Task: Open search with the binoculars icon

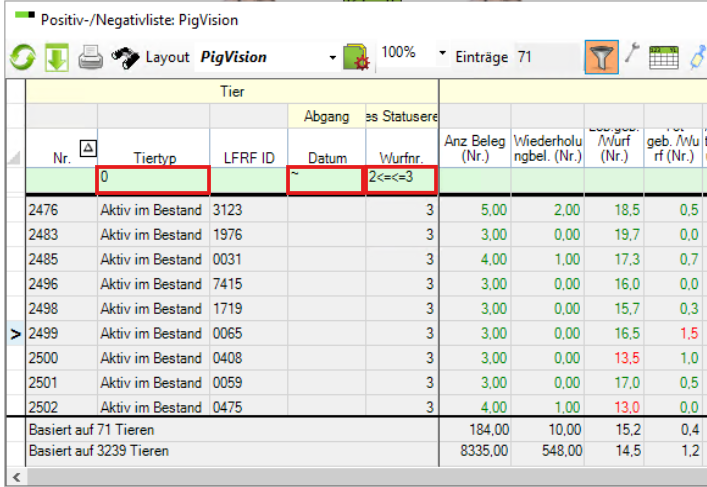Action: pyautogui.click(x=125, y=58)
